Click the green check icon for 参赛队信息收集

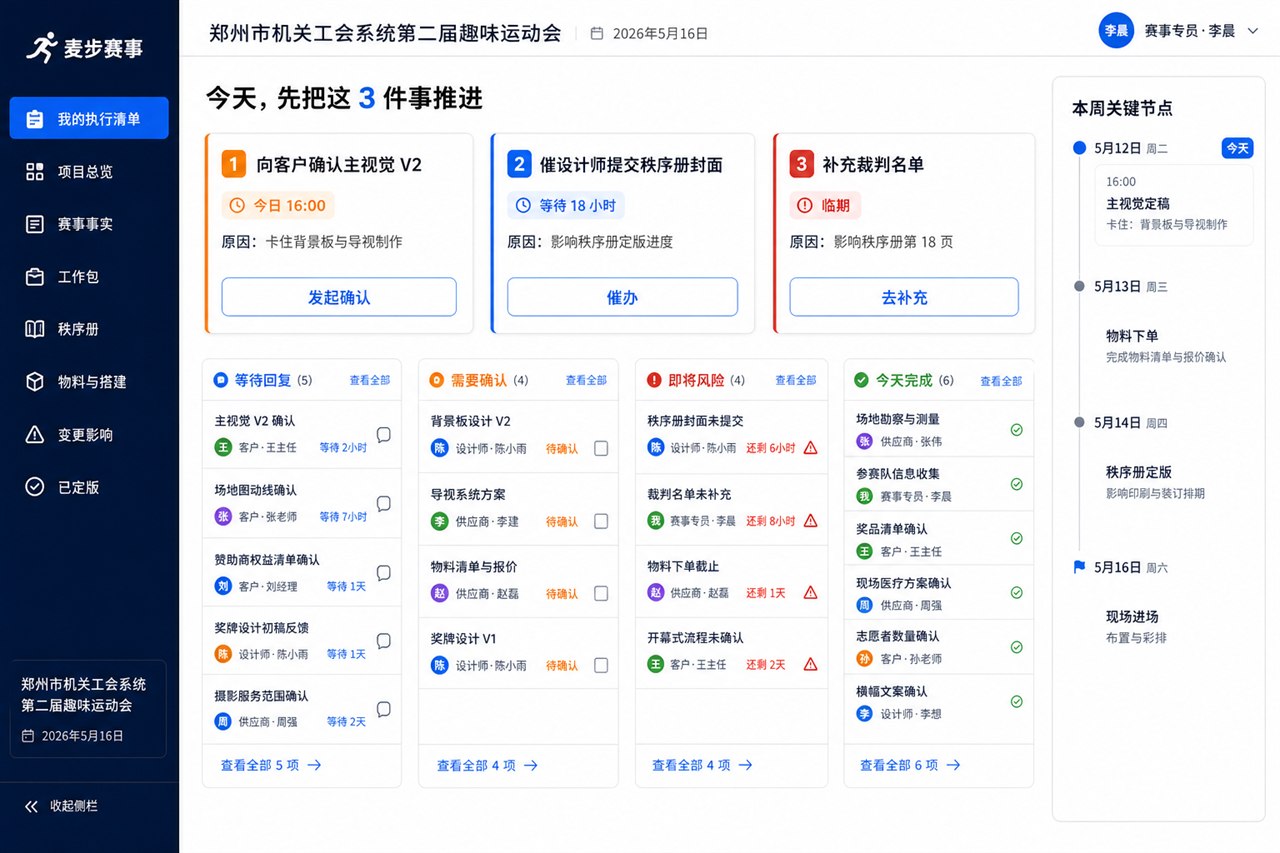point(1016,484)
